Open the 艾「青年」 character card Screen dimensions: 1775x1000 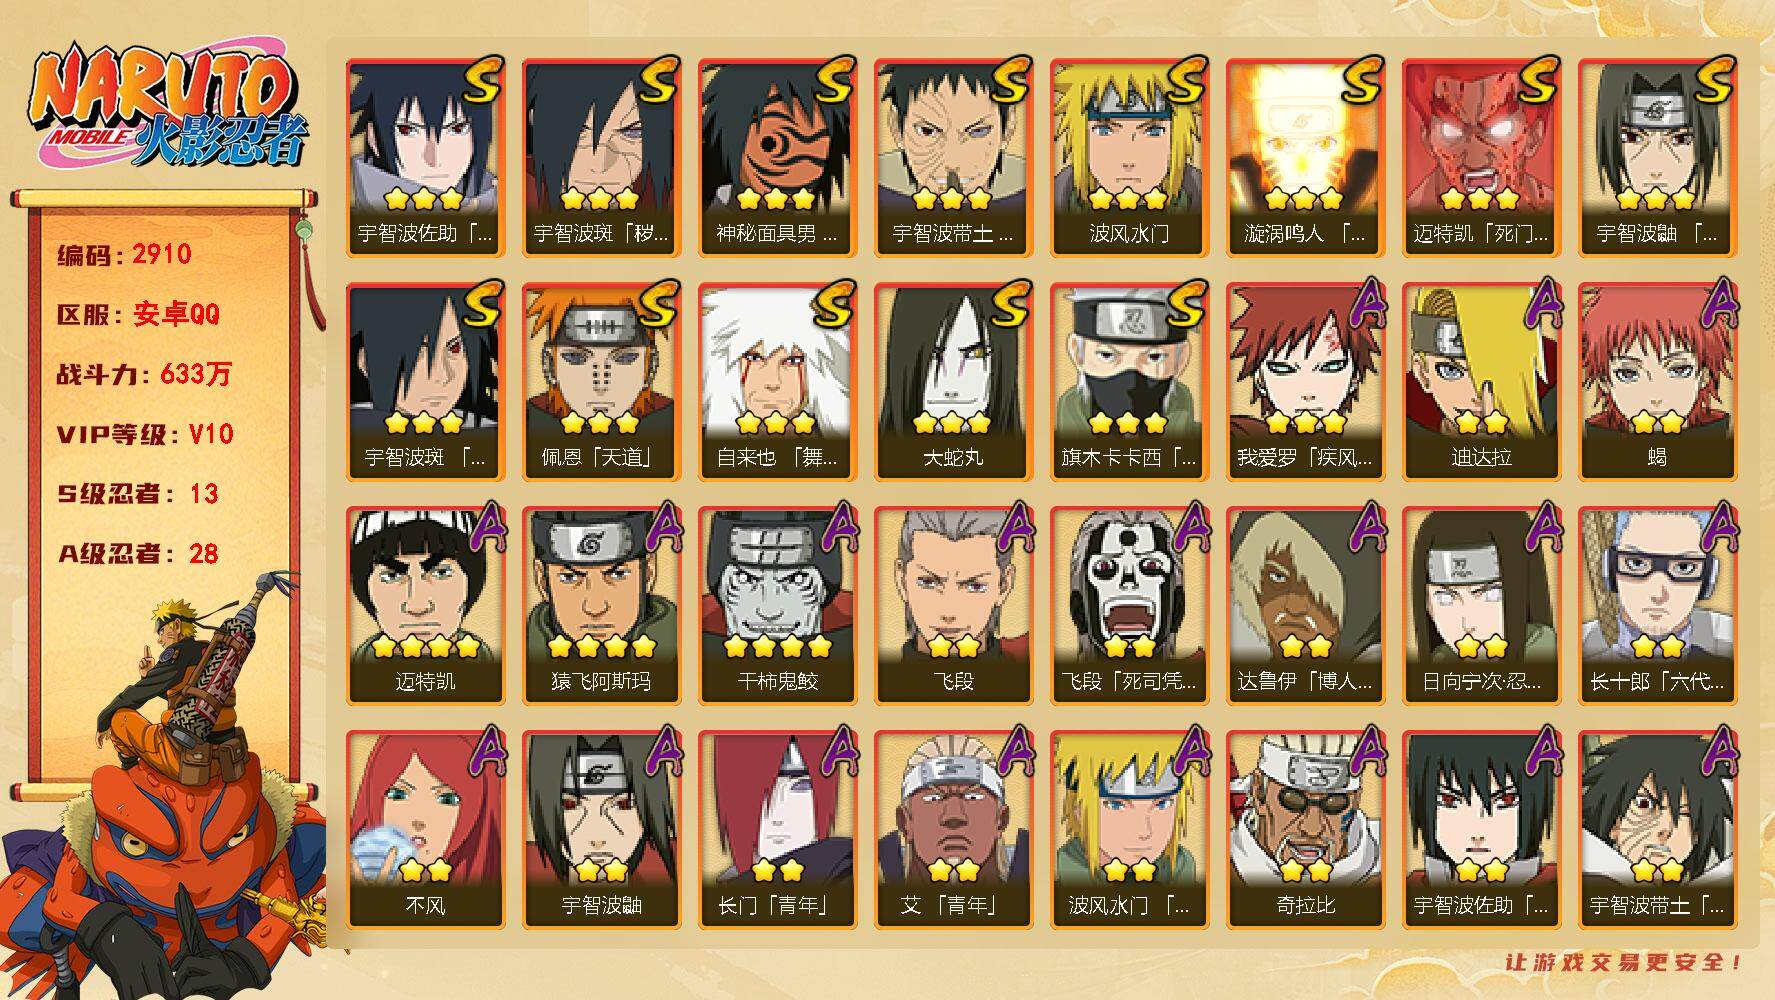coord(953,830)
